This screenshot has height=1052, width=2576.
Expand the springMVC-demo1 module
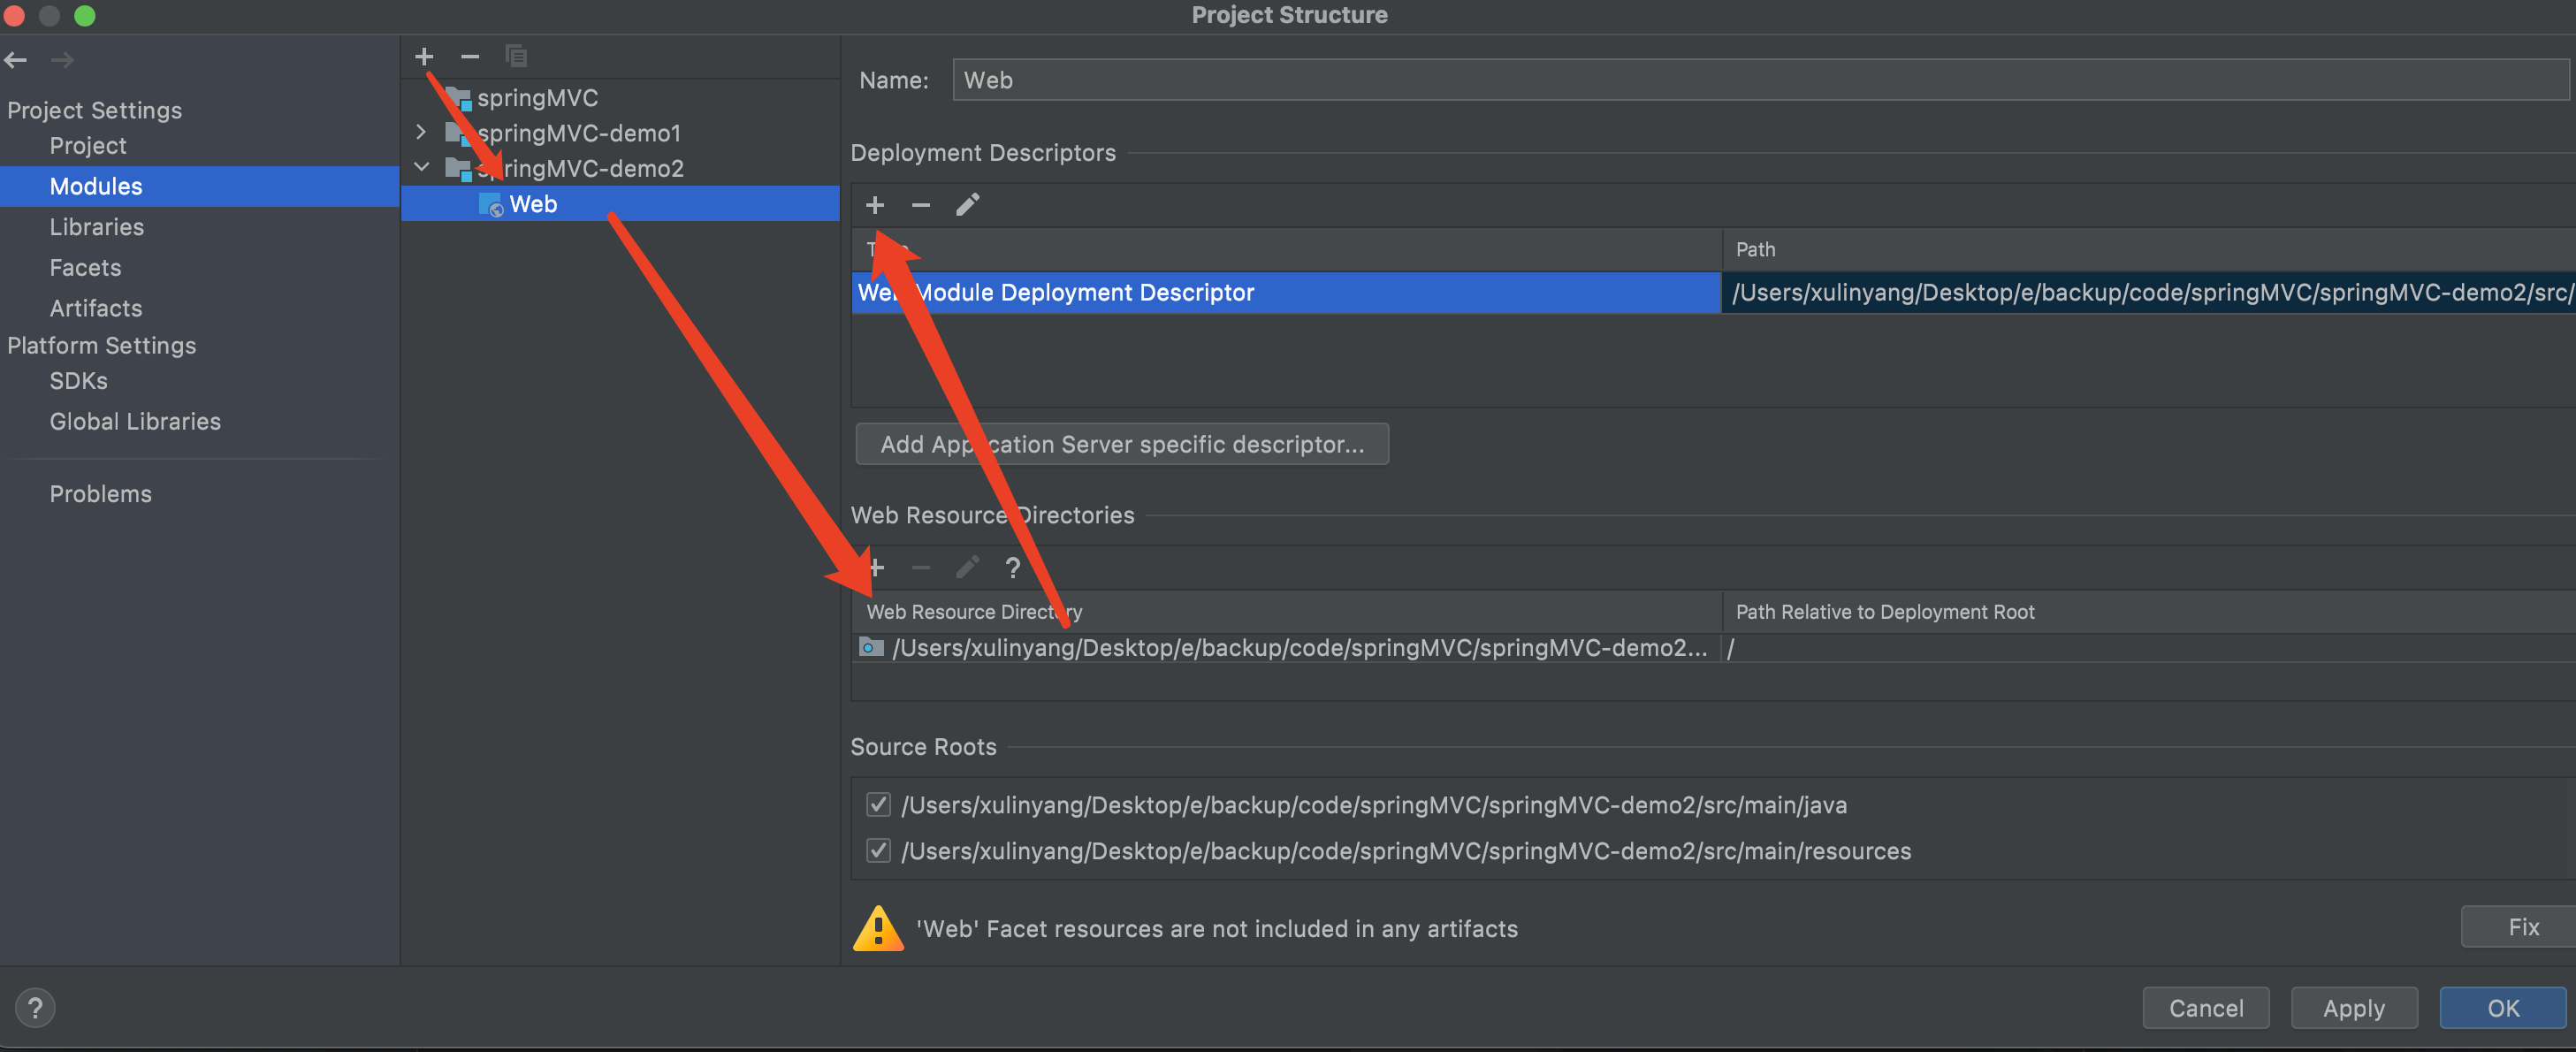tap(421, 132)
